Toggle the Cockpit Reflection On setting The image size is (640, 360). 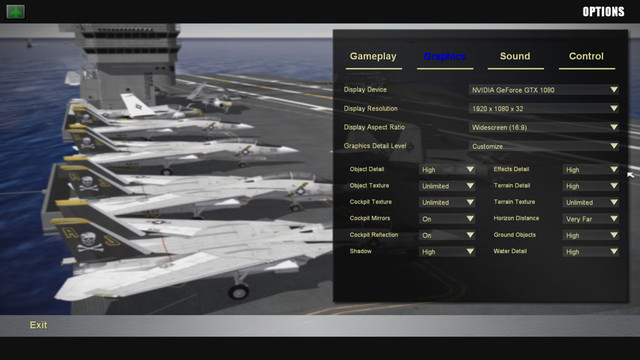click(447, 235)
